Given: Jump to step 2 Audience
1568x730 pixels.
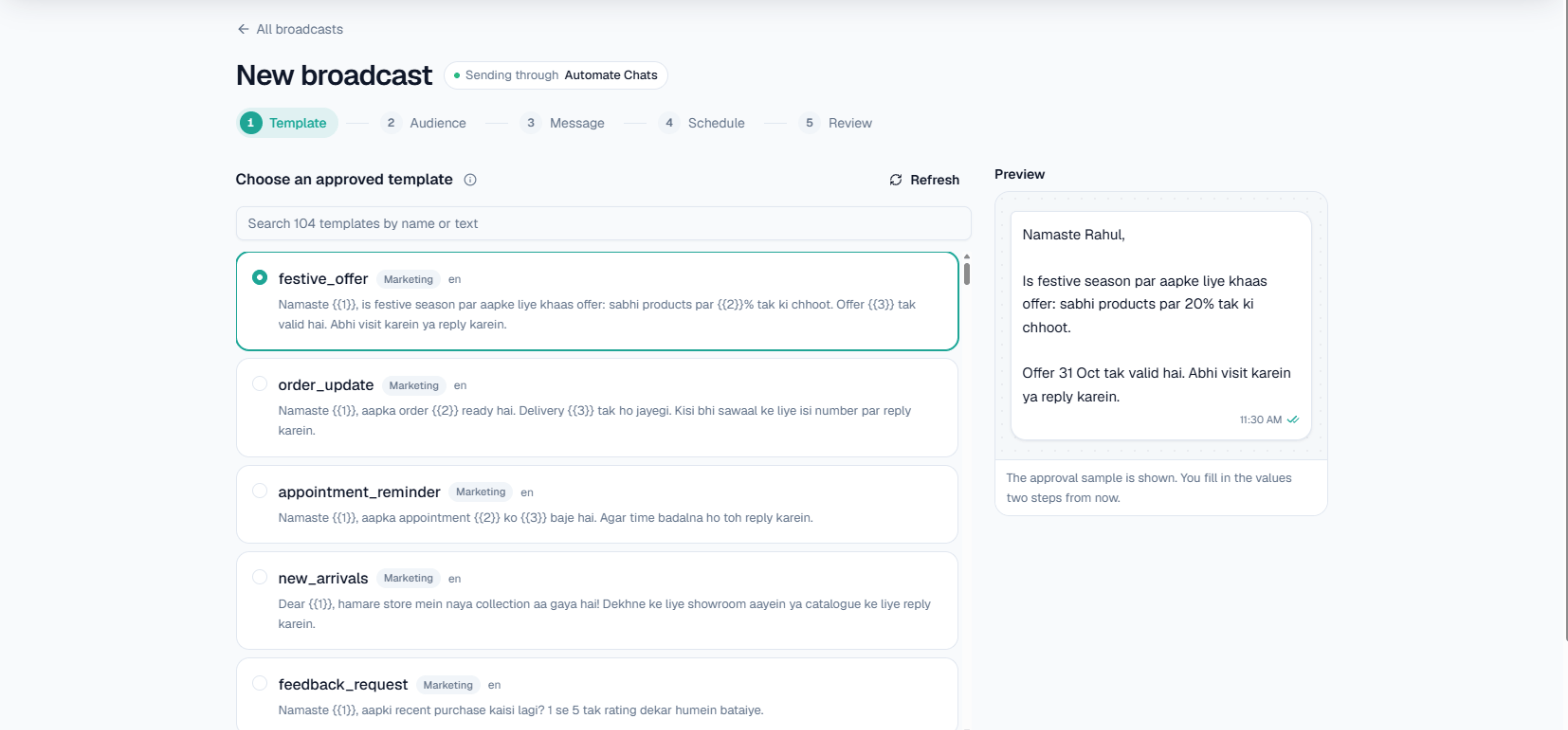Looking at the screenshot, I should [423, 123].
